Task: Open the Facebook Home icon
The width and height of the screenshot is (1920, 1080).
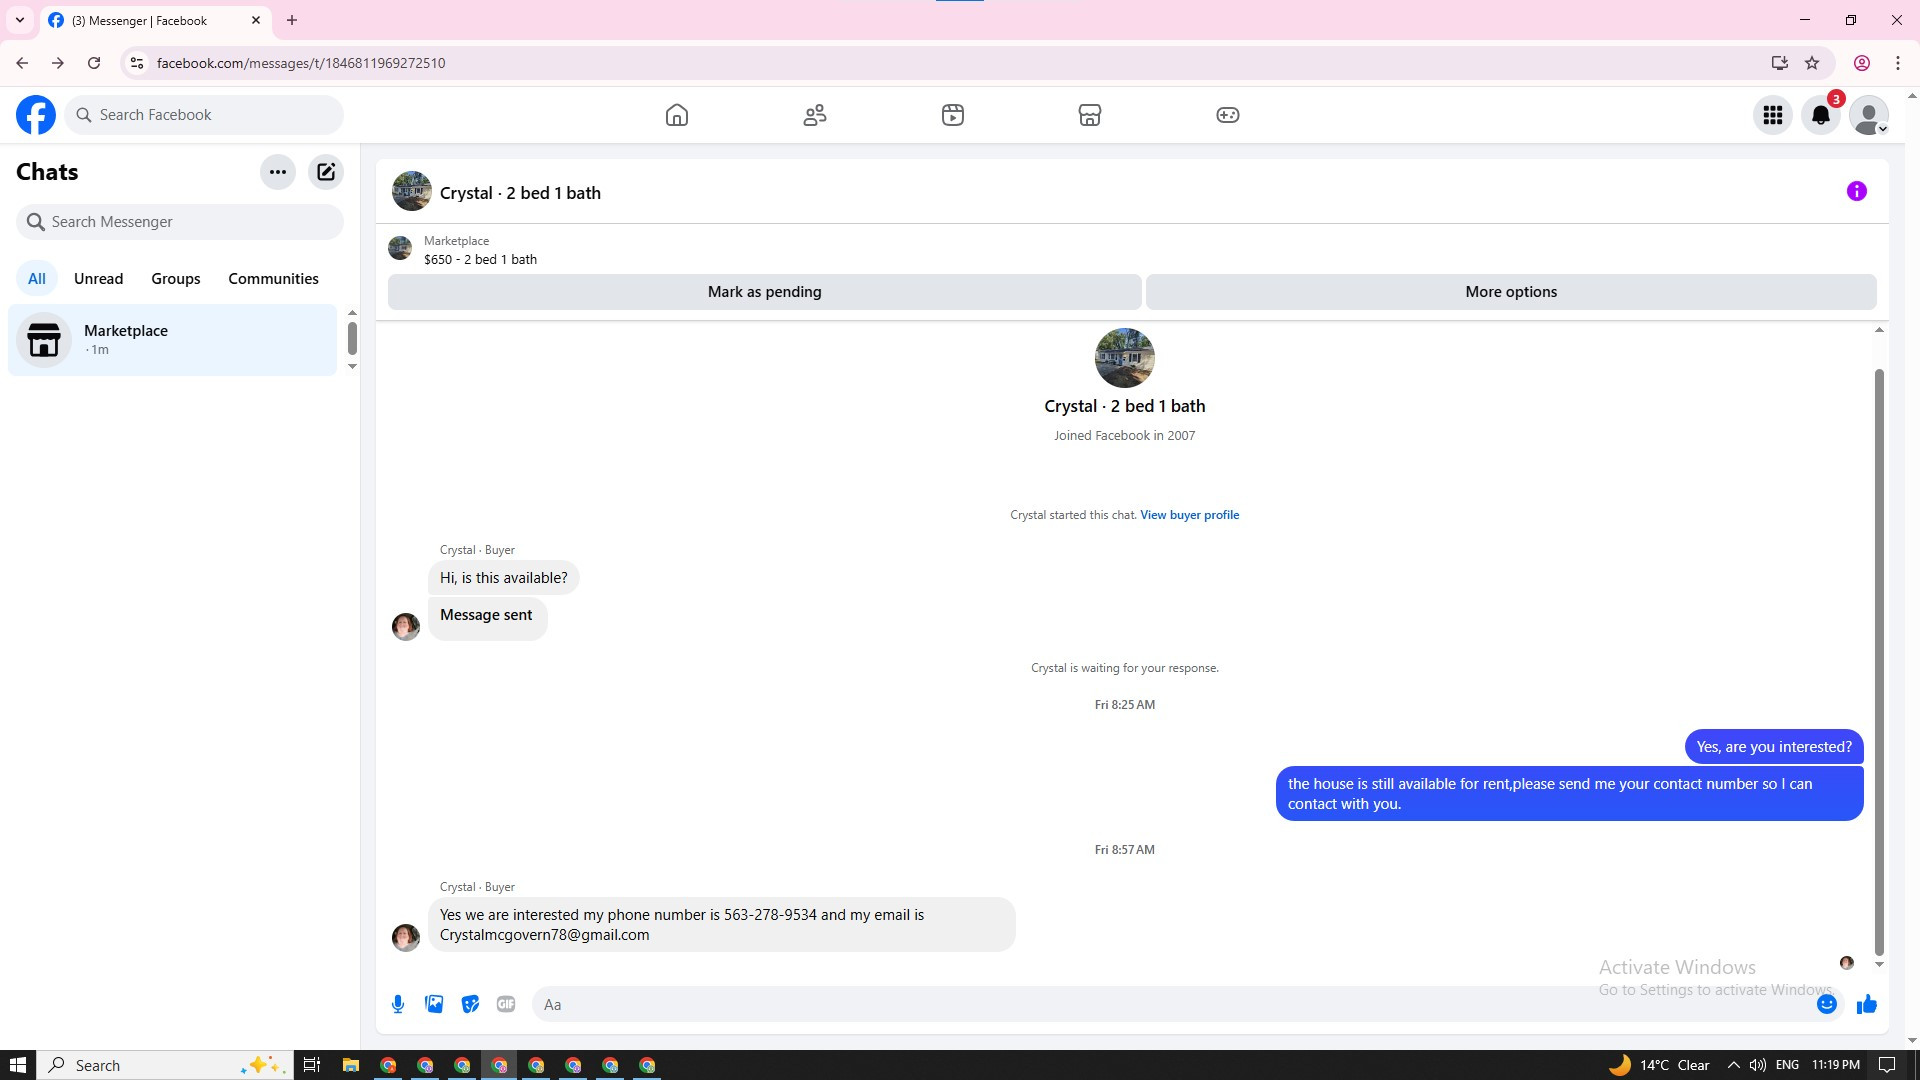Action: pos(677,115)
